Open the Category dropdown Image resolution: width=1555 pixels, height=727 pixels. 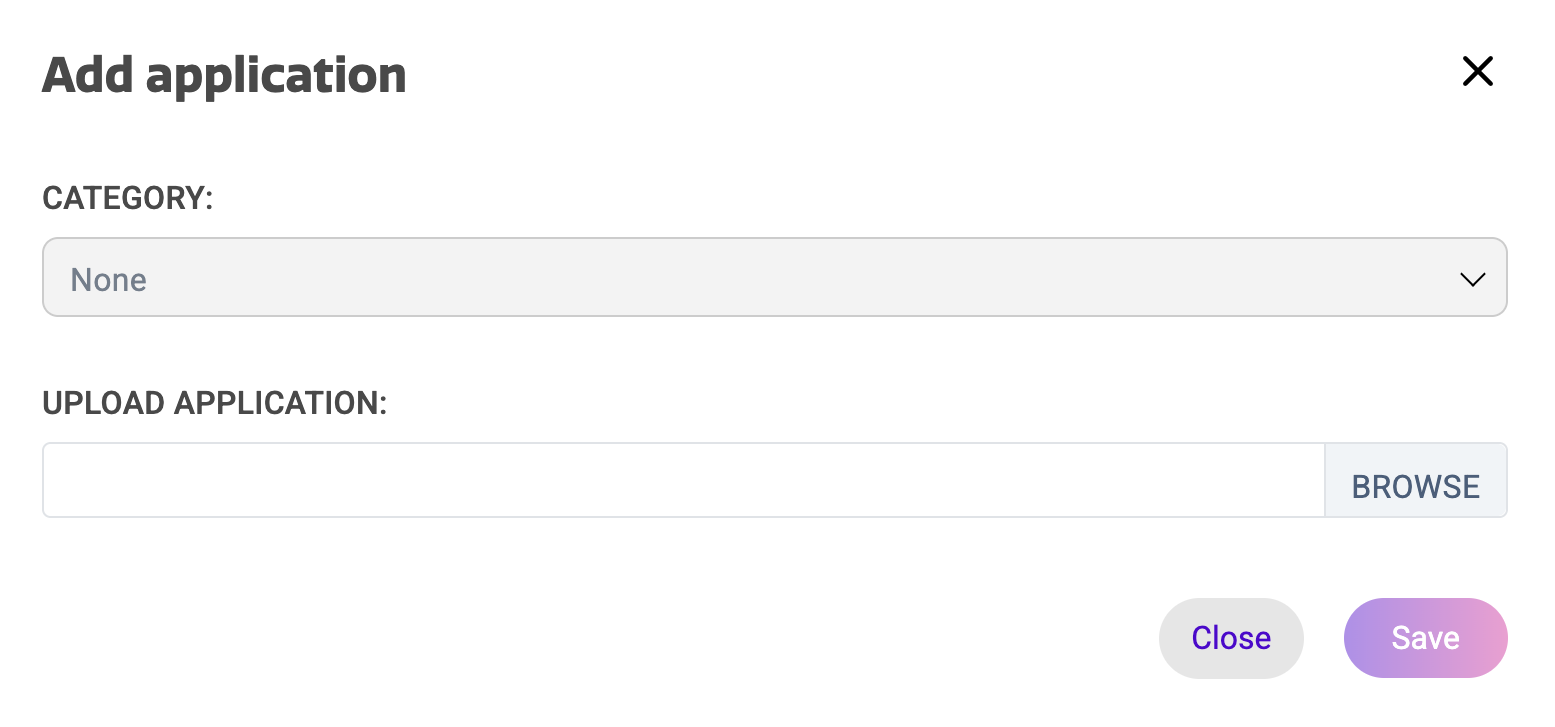774,278
